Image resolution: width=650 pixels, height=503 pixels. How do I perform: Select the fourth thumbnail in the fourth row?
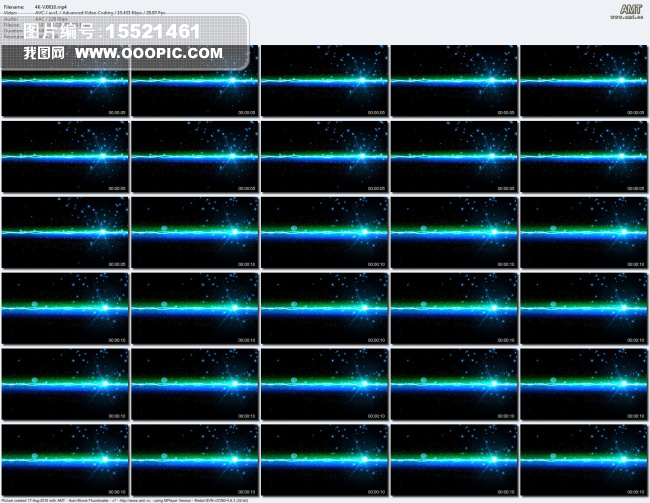(x=454, y=308)
